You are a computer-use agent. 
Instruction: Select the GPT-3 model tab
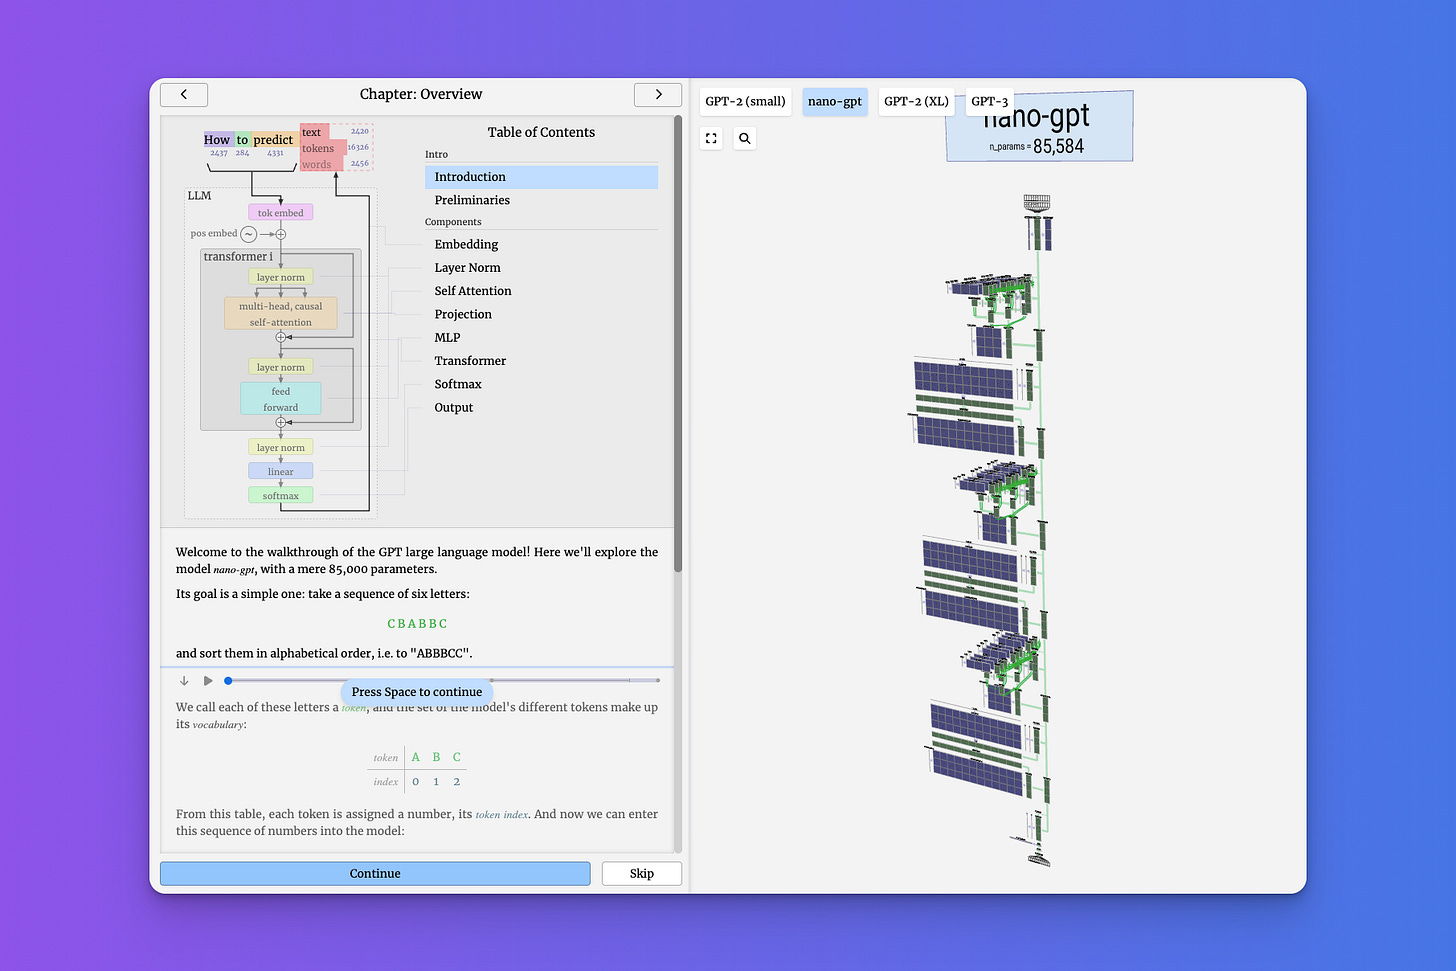coord(989,101)
